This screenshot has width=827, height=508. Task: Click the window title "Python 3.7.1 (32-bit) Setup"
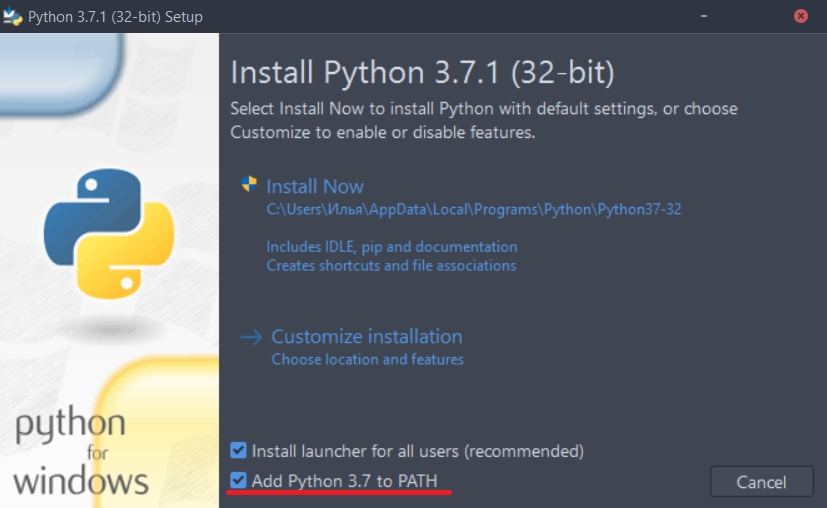pyautogui.click(x=115, y=16)
